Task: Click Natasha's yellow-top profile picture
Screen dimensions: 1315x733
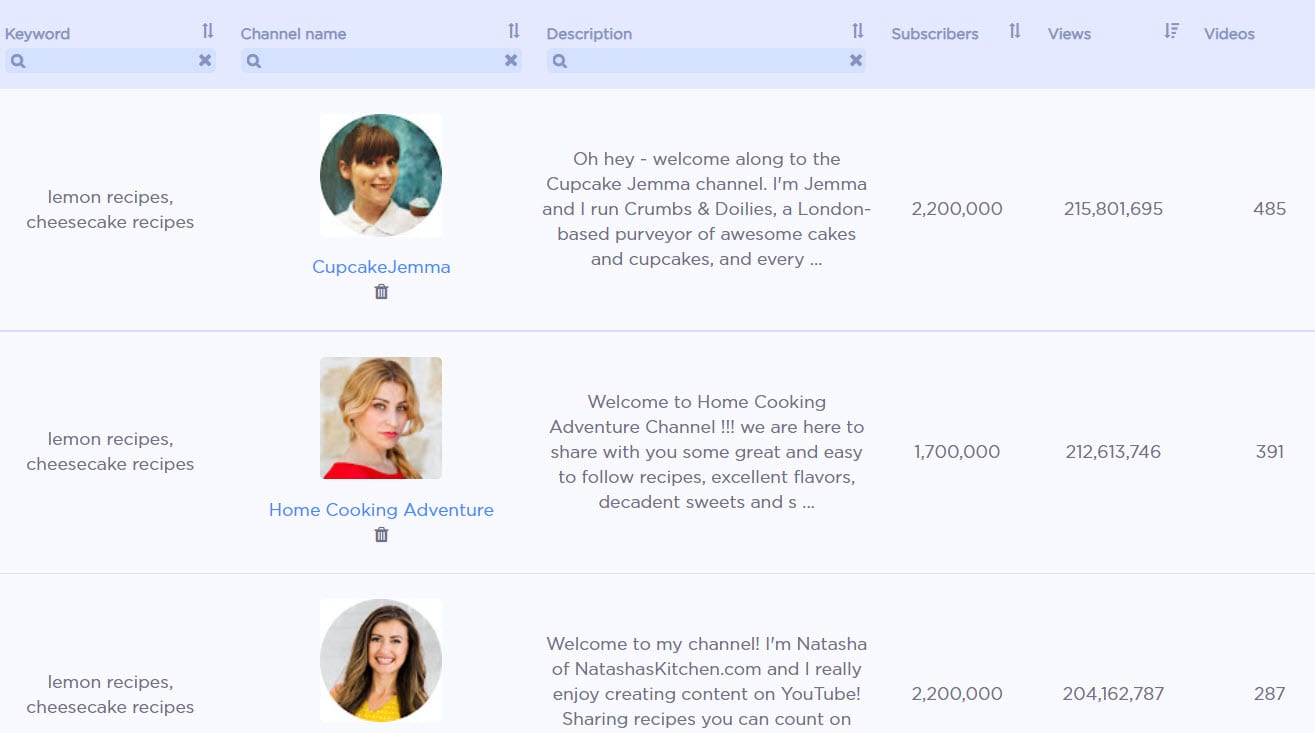Action: click(381, 660)
